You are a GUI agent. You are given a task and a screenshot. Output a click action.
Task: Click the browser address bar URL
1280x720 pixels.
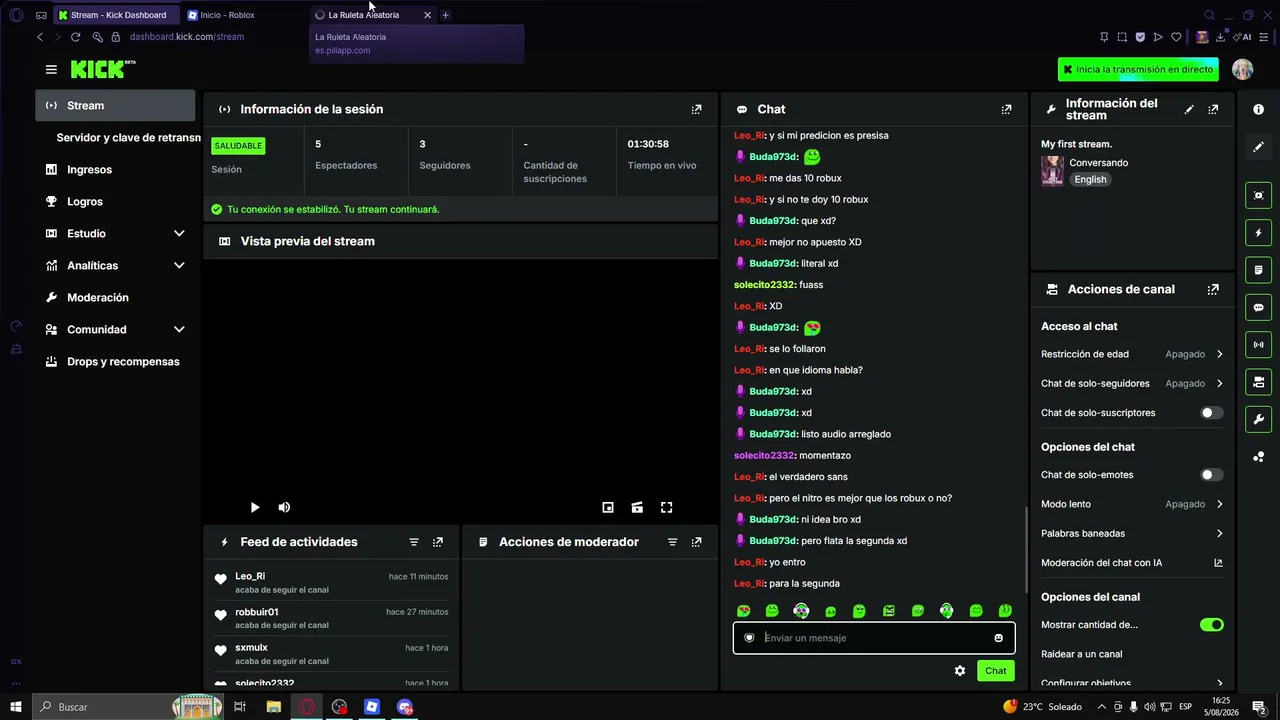[187, 37]
